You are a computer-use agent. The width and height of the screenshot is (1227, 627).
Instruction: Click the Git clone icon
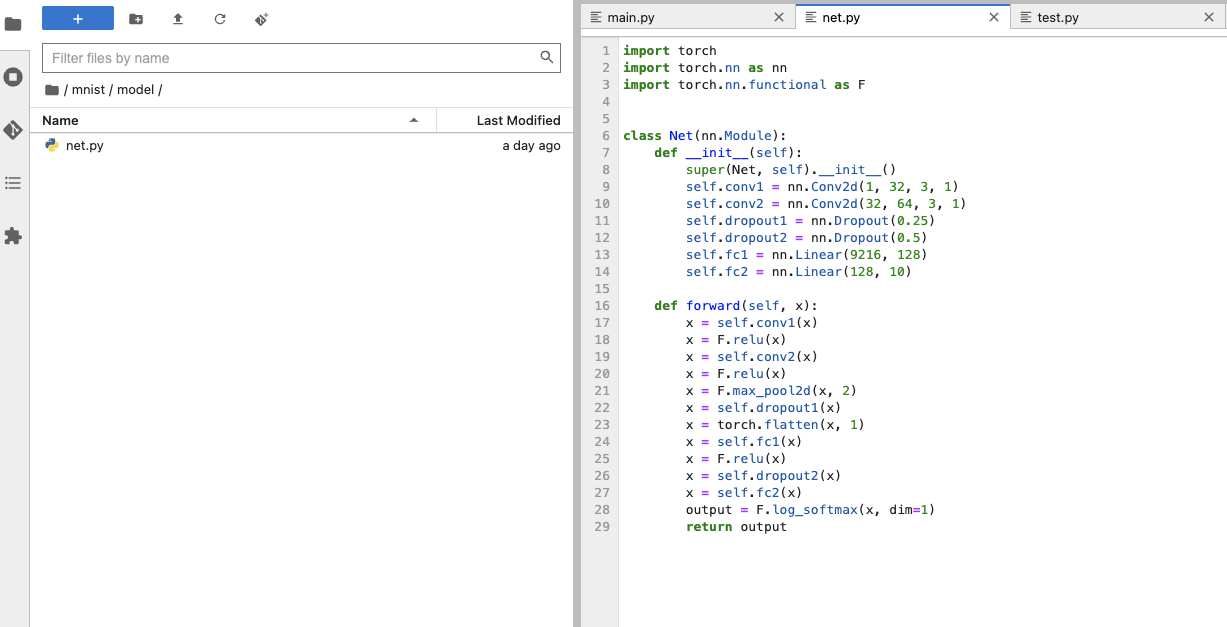click(x=262, y=19)
